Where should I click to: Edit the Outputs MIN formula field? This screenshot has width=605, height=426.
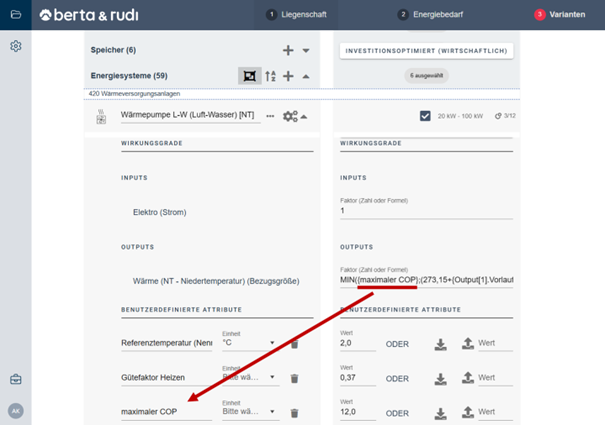click(x=426, y=280)
